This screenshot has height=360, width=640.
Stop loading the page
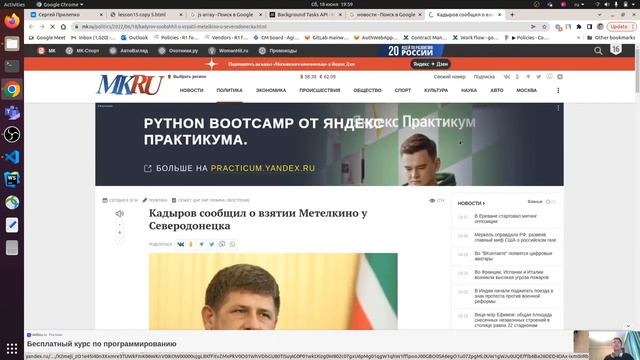[52, 27]
